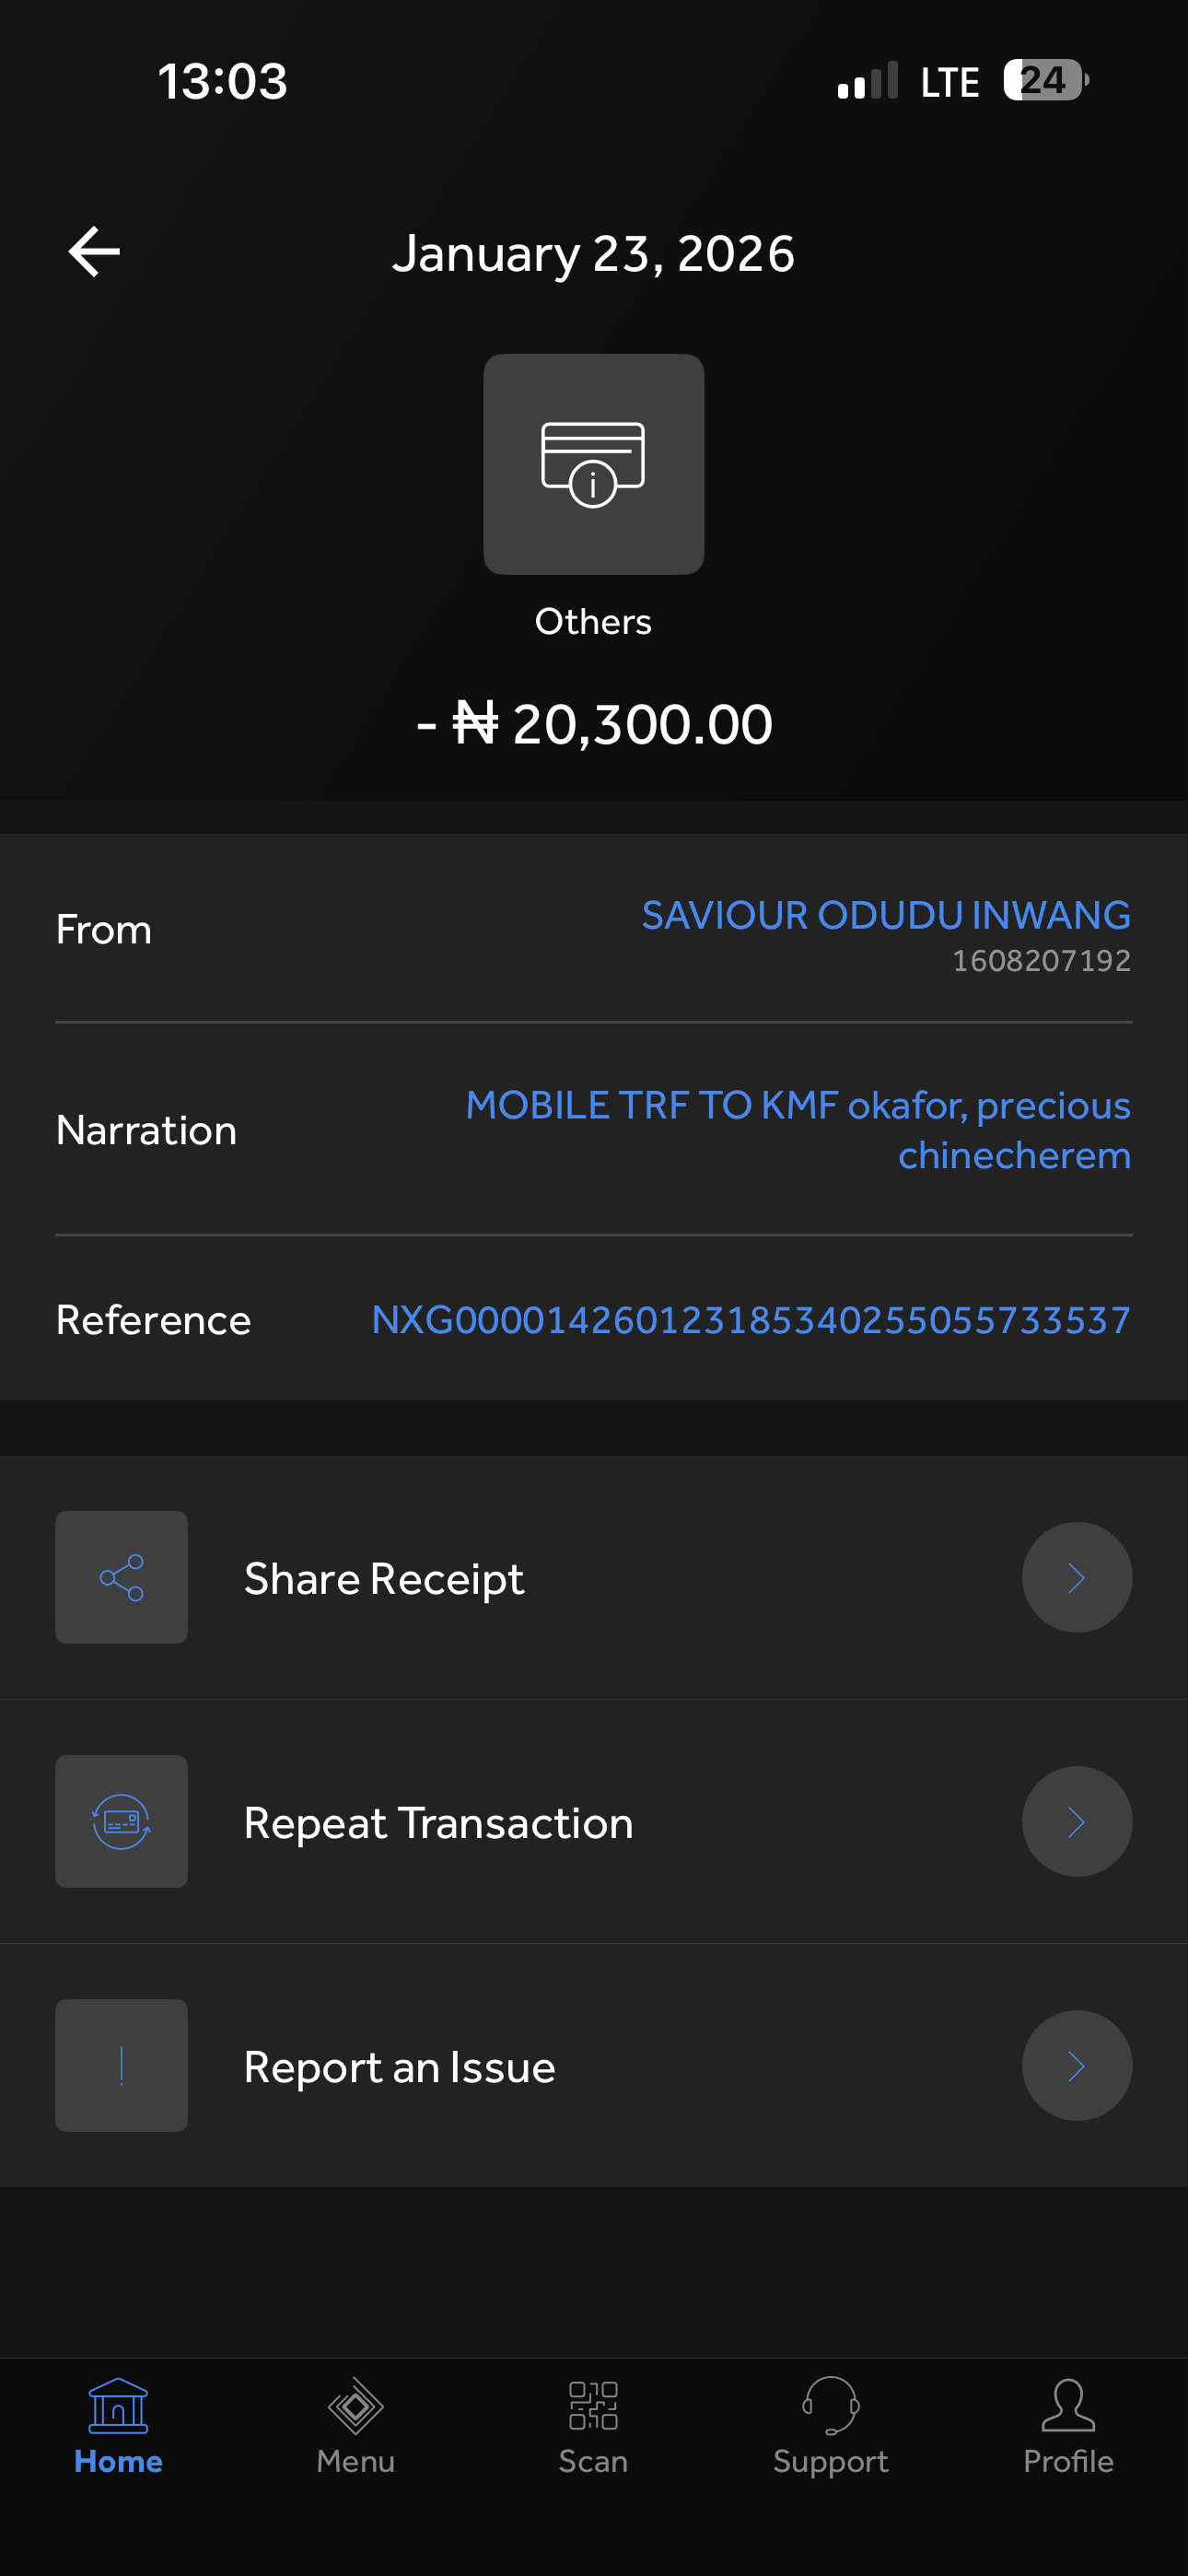The image size is (1188, 2576).
Task: Tap the Report an Issue exclamation icon
Action: click(x=121, y=2065)
